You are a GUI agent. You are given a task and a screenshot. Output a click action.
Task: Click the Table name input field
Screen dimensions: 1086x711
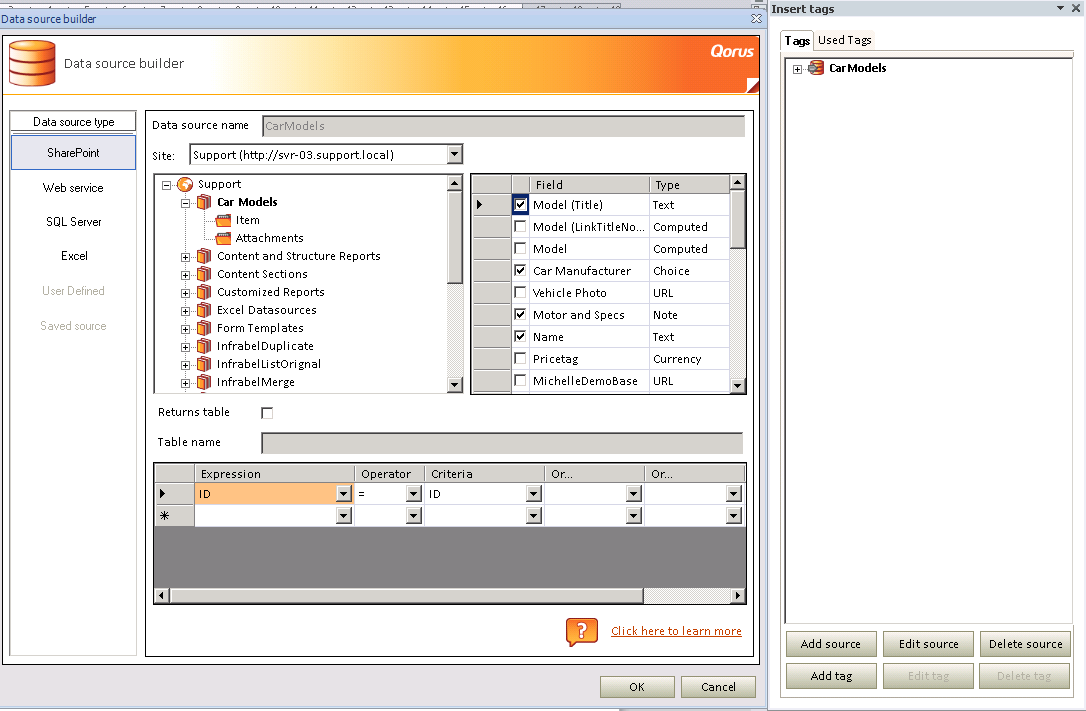tap(502, 443)
